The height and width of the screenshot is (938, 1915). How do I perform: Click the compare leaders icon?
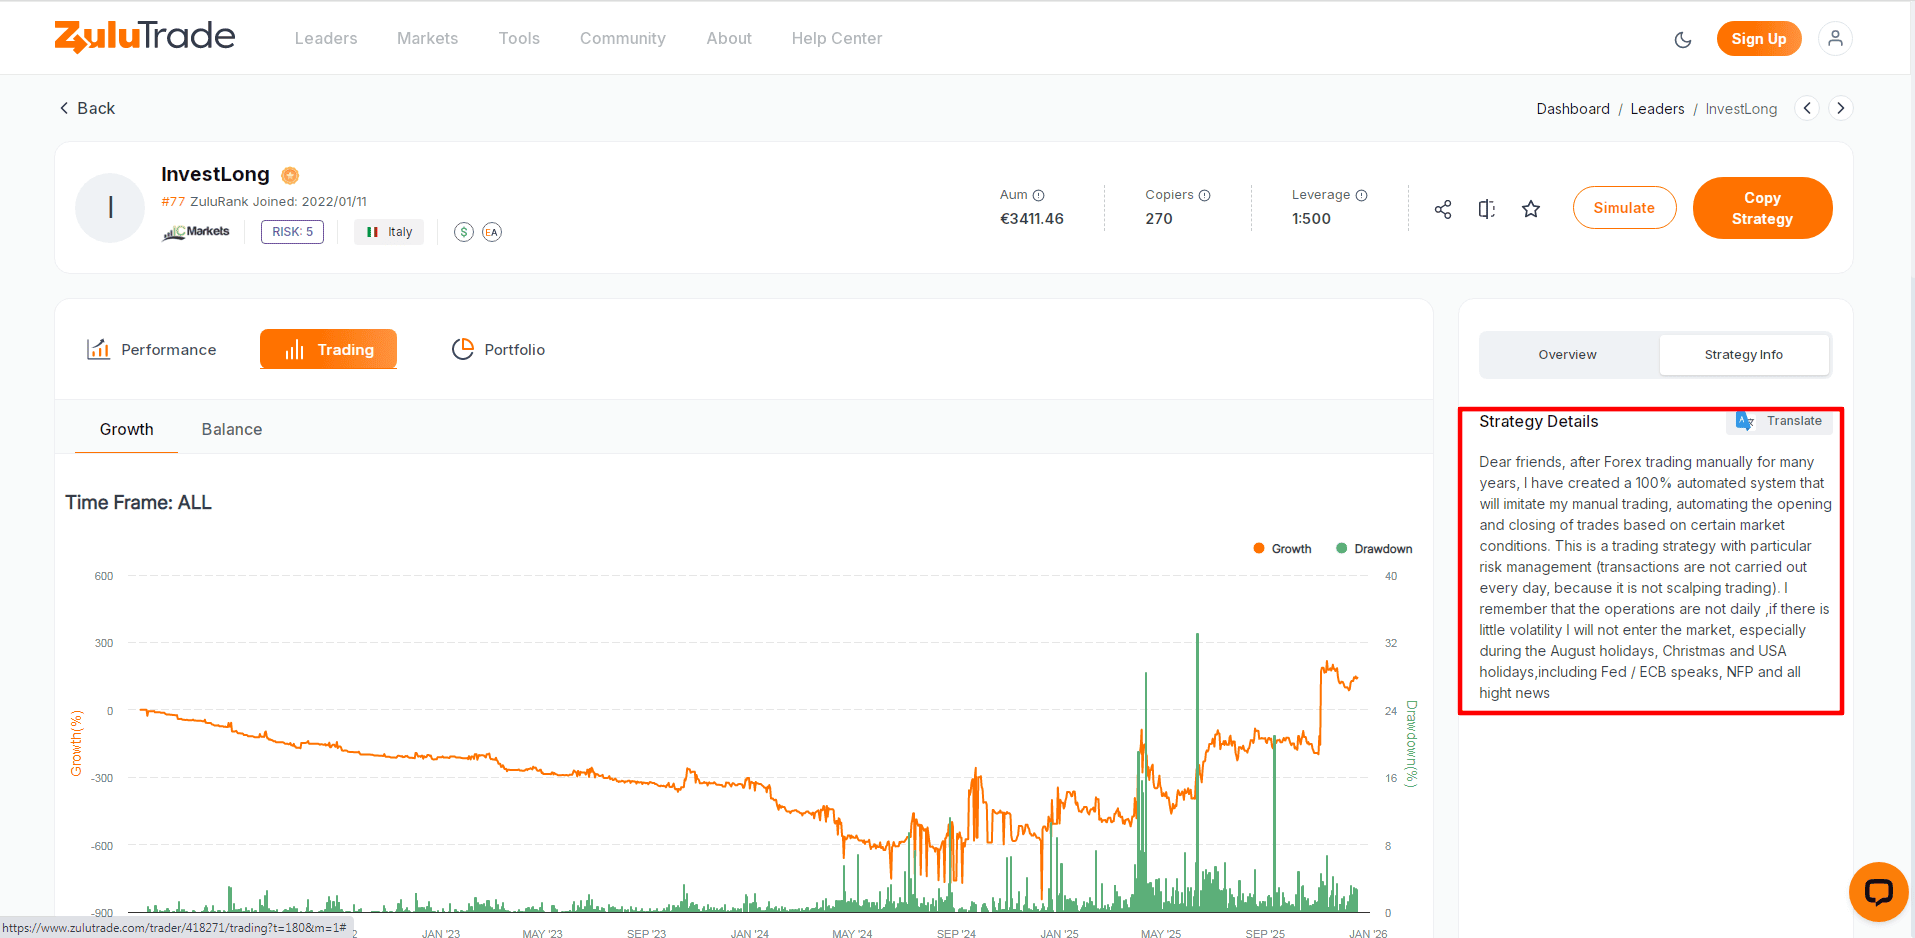(1487, 209)
